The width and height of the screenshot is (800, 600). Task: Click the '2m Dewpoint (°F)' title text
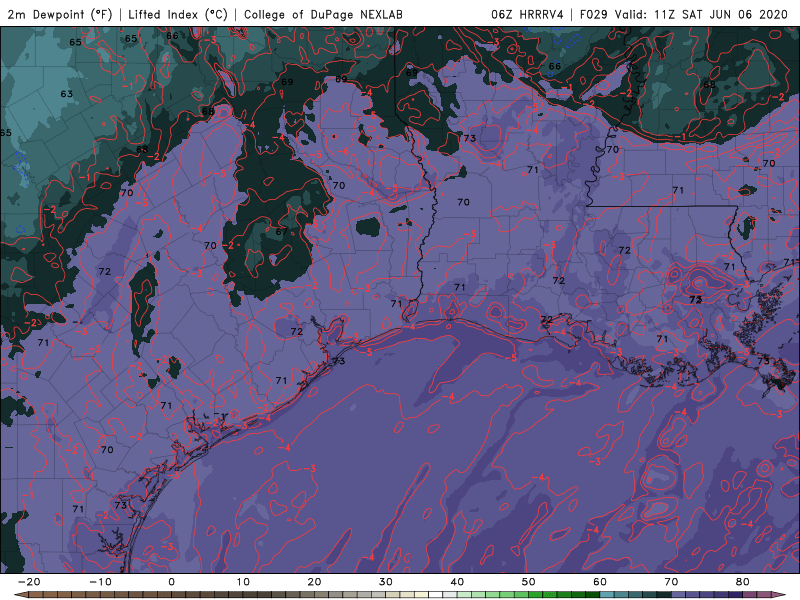(60, 14)
